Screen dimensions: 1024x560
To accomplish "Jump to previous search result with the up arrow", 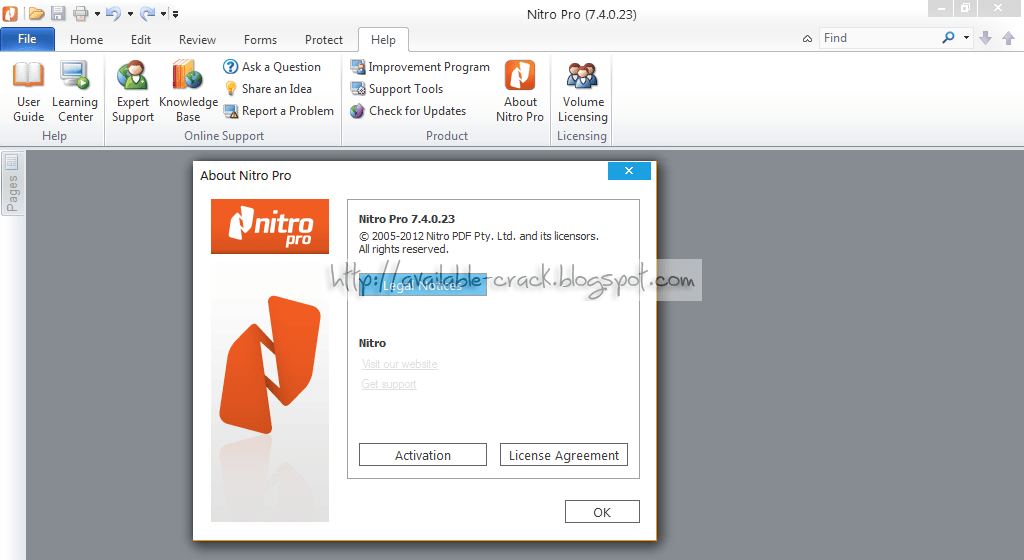I will click(1008, 39).
